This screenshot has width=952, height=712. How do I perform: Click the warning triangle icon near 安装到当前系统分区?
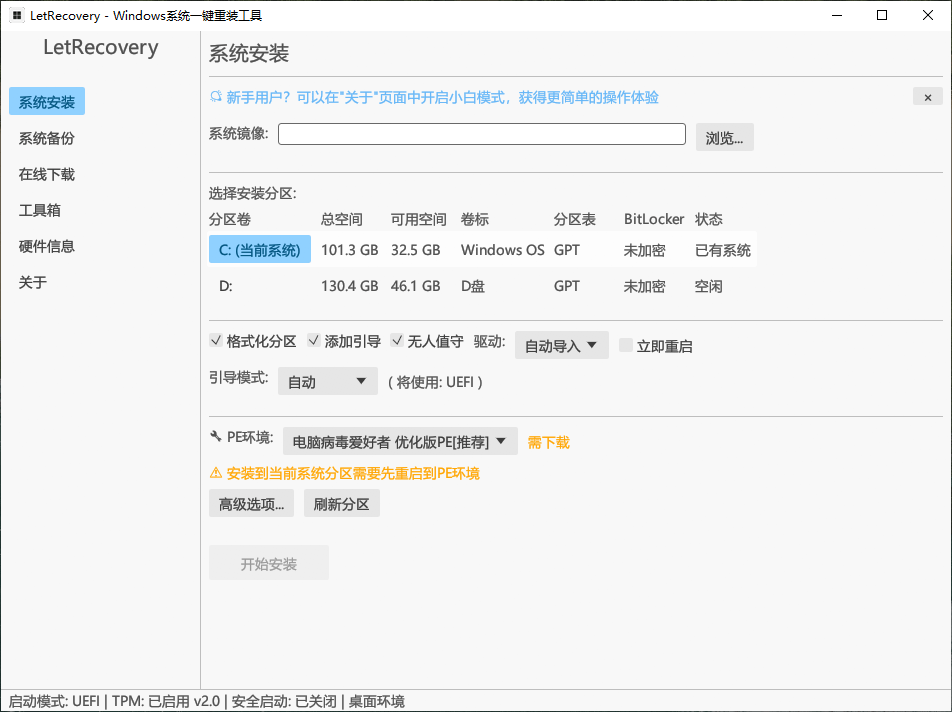pos(216,473)
